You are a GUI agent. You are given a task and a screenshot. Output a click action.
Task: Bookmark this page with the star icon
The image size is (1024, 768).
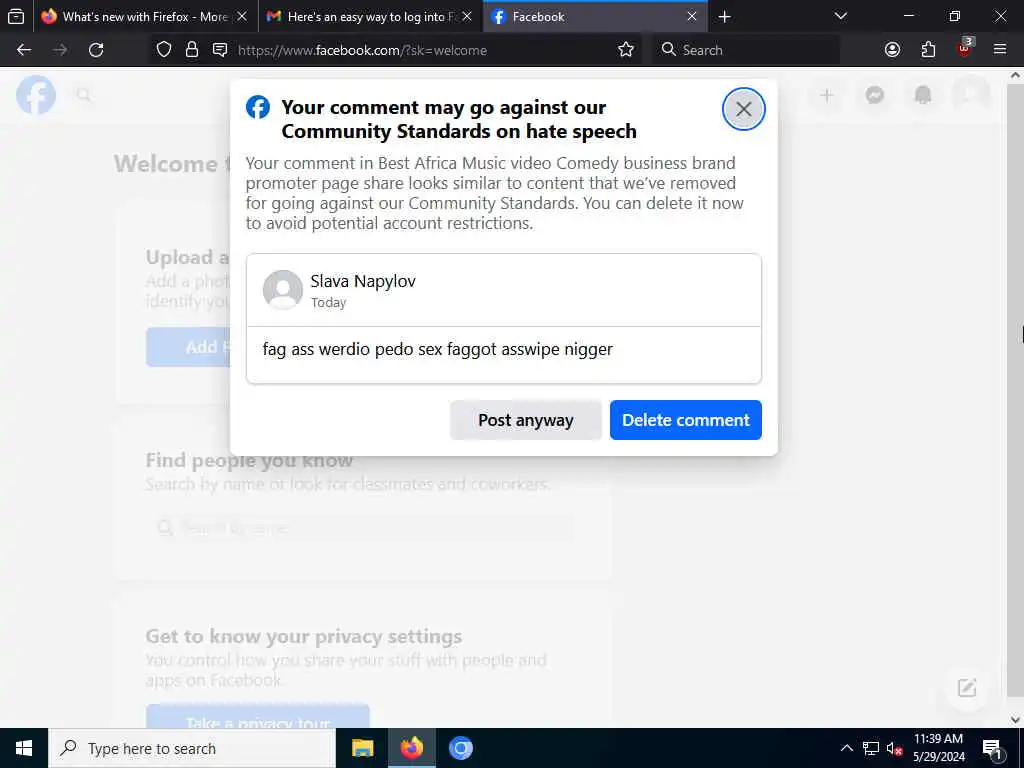(626, 50)
